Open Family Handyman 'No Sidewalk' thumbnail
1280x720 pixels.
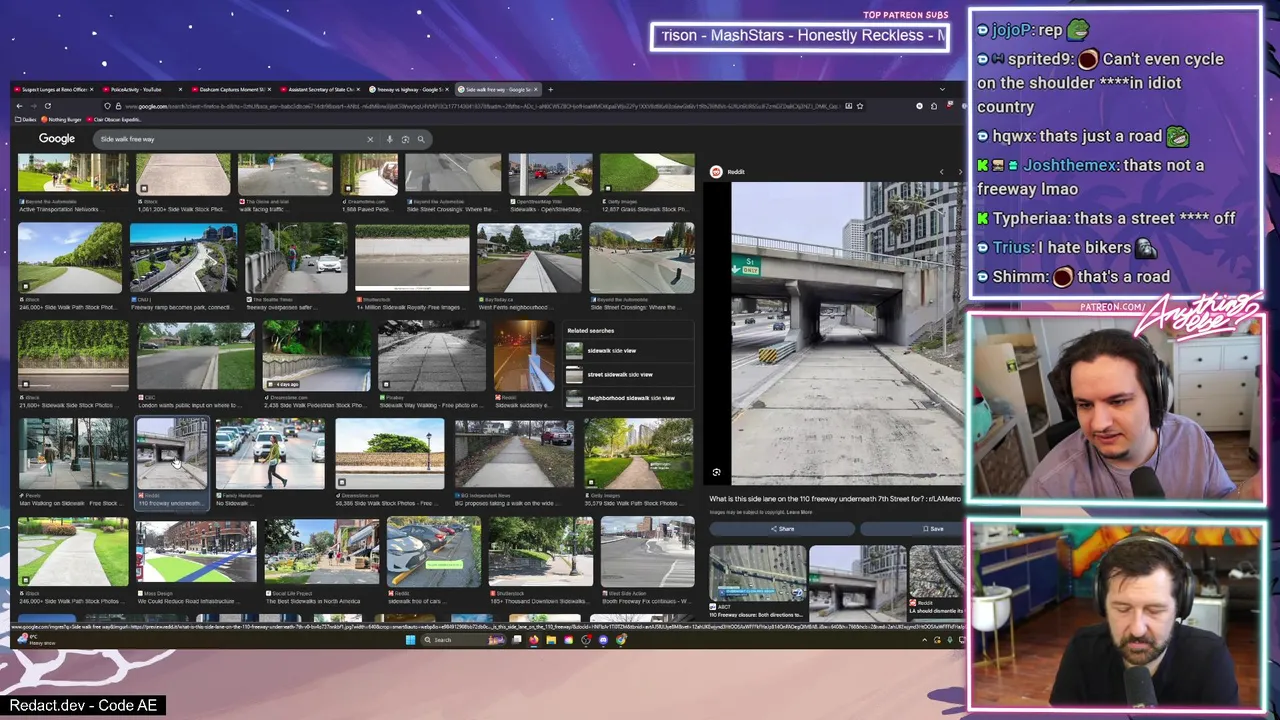click(269, 453)
